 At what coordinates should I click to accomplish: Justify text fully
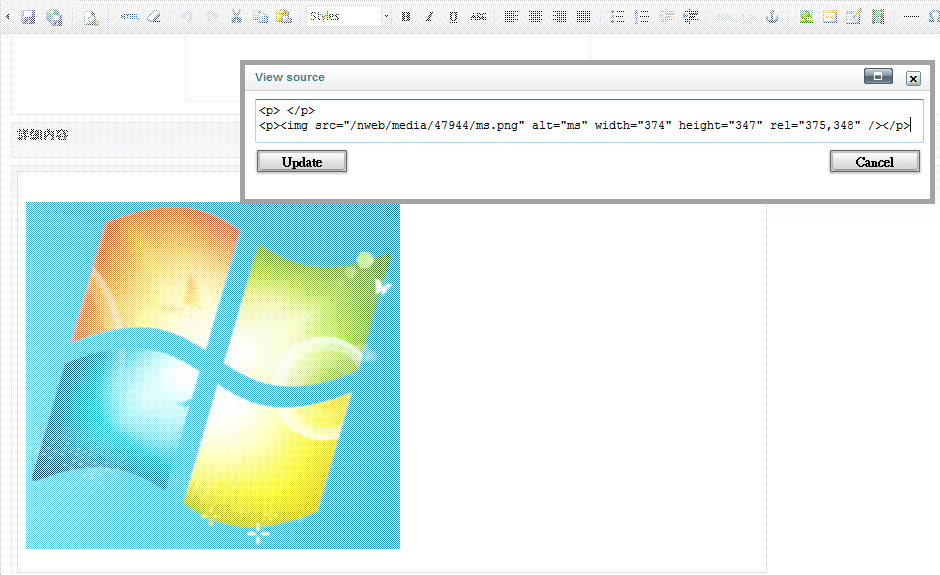click(x=583, y=17)
